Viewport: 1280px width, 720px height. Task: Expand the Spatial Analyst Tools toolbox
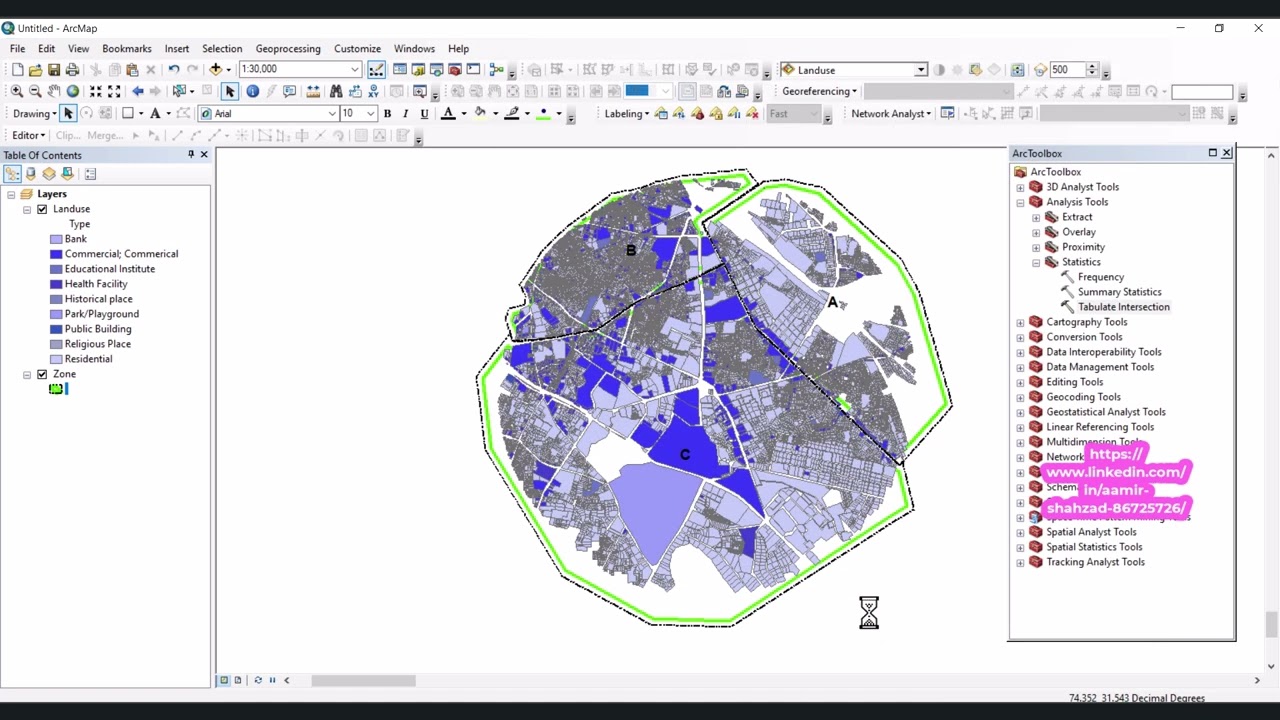pos(1020,532)
